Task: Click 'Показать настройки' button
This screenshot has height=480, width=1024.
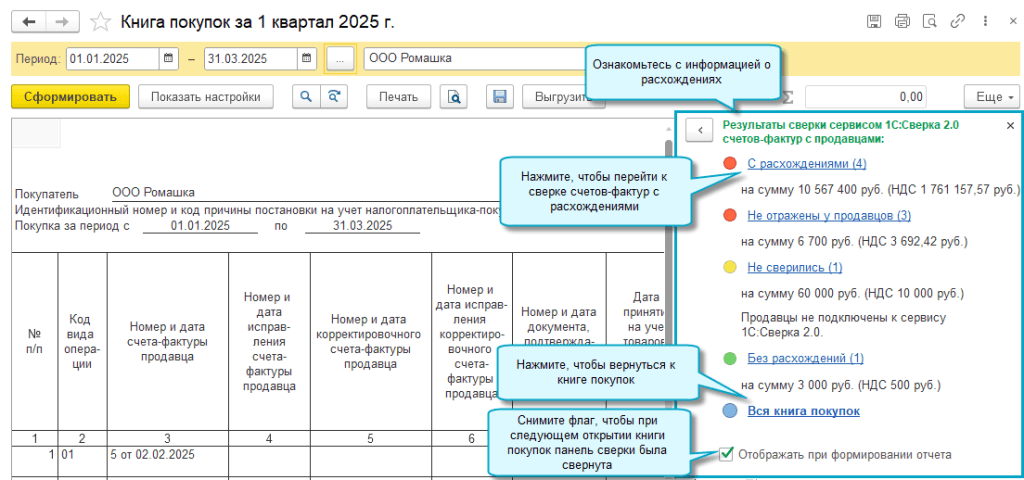Action: [205, 97]
